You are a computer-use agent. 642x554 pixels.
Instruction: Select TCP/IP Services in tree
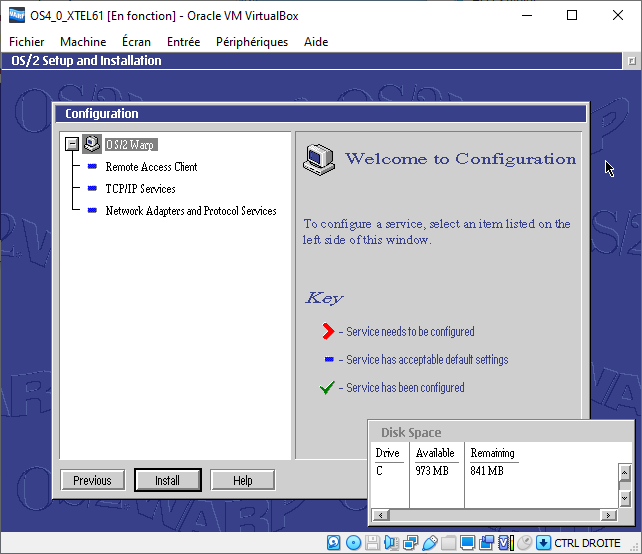click(x=140, y=189)
